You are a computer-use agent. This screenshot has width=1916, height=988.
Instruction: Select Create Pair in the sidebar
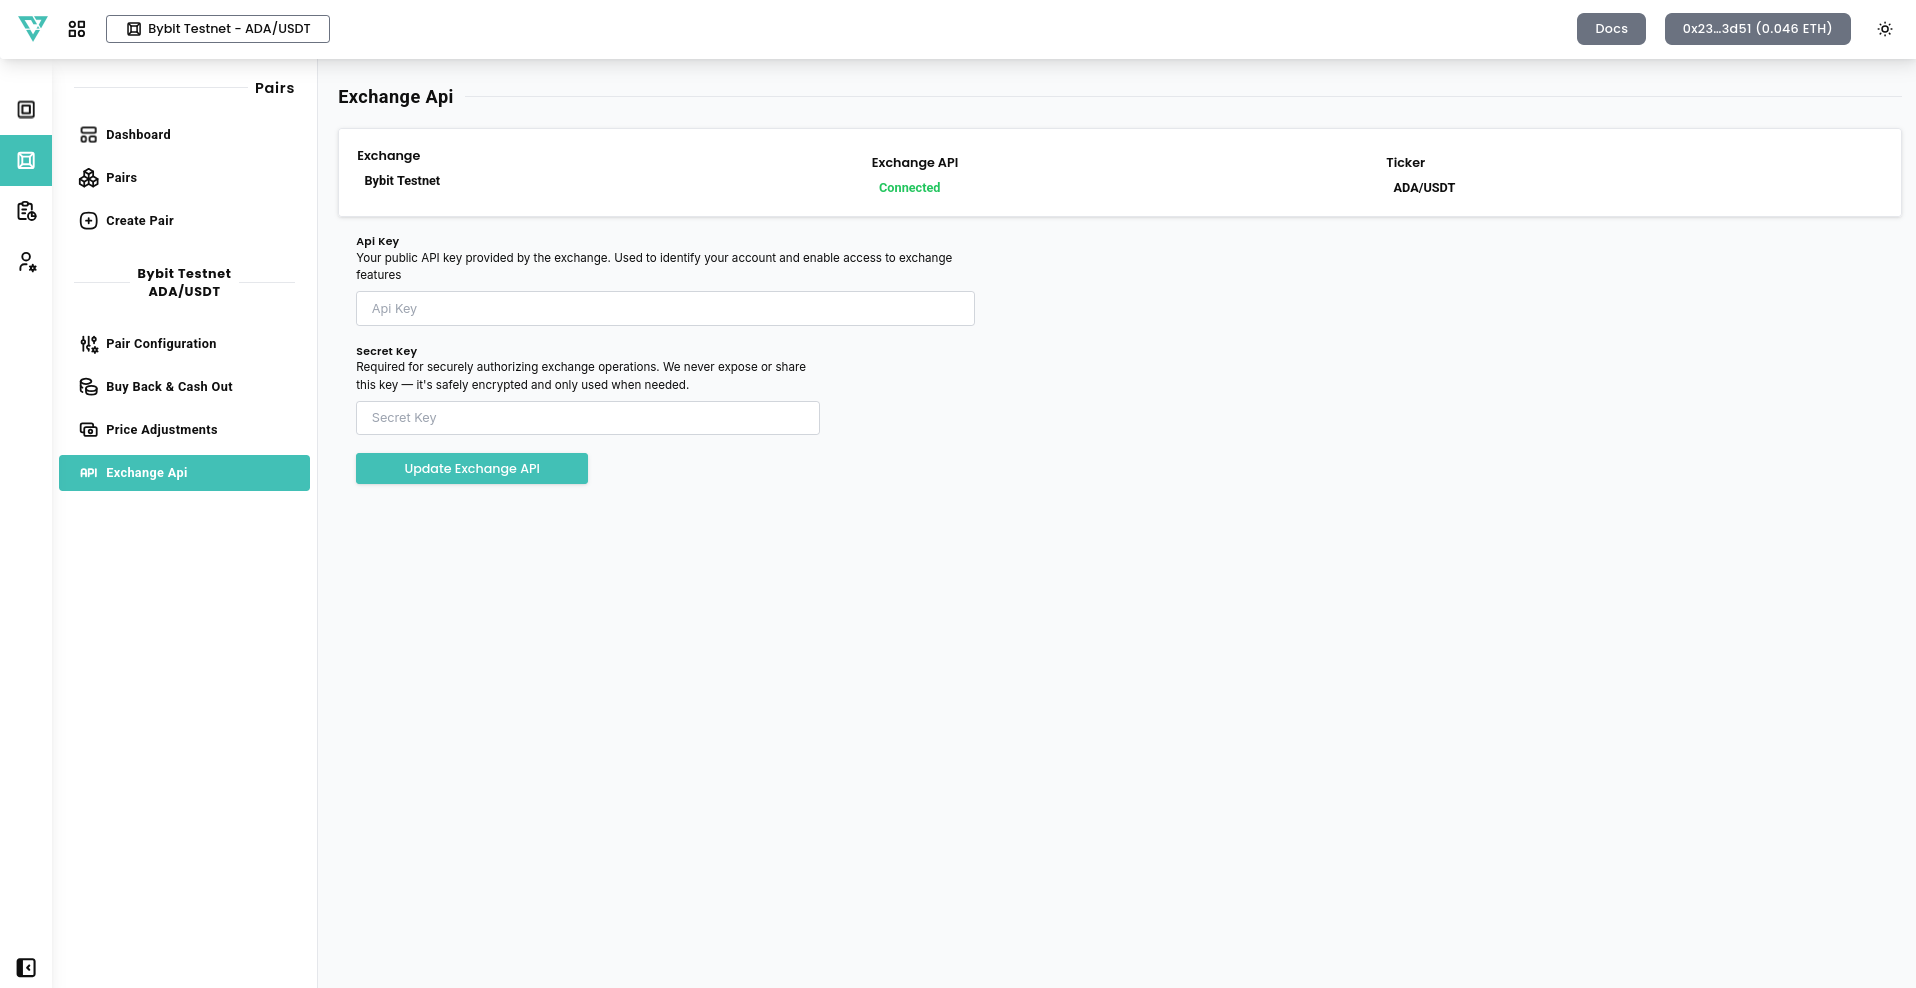coord(139,221)
